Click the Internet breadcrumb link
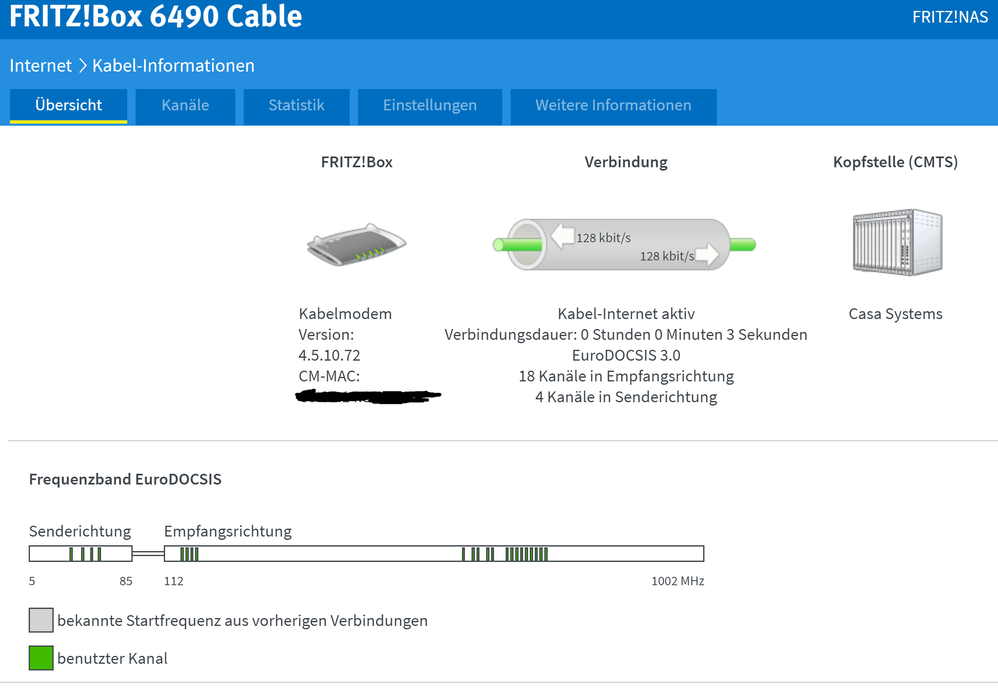The height and width of the screenshot is (698, 998). (x=40, y=65)
